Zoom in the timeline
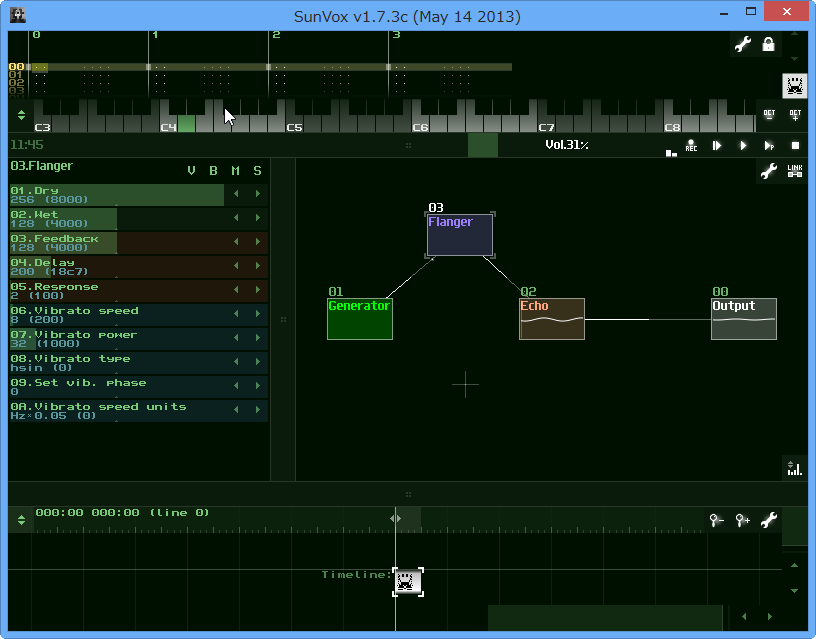The height and width of the screenshot is (639, 816). (743, 520)
